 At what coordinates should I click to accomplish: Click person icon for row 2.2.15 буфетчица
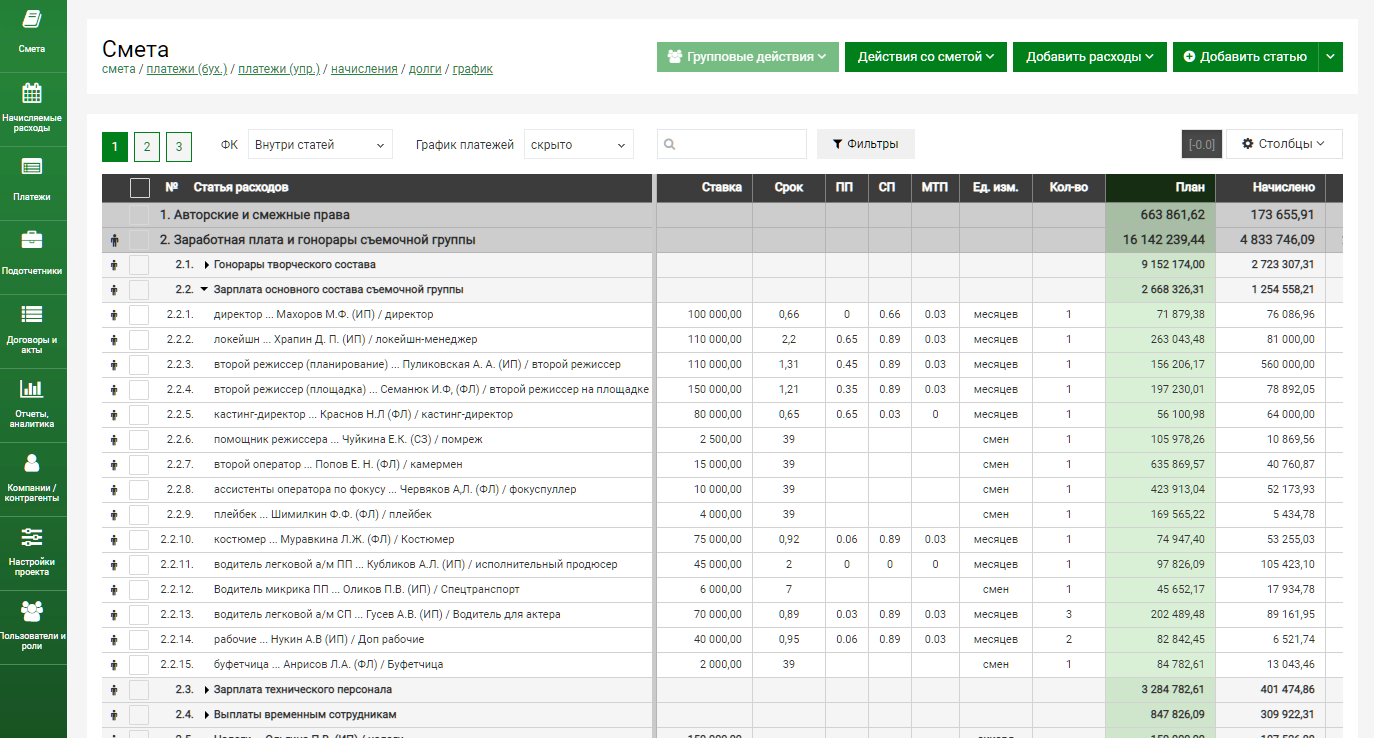[x=114, y=665]
